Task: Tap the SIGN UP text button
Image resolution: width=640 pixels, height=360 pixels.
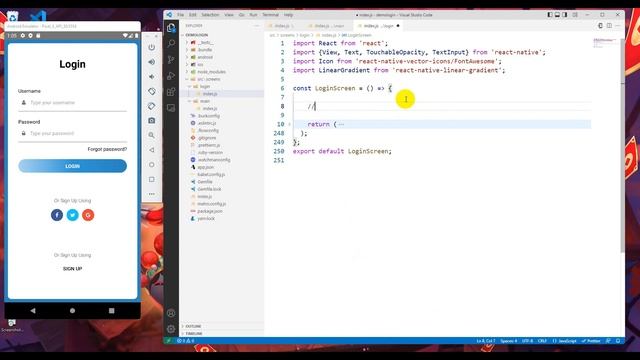Action: (x=72, y=269)
